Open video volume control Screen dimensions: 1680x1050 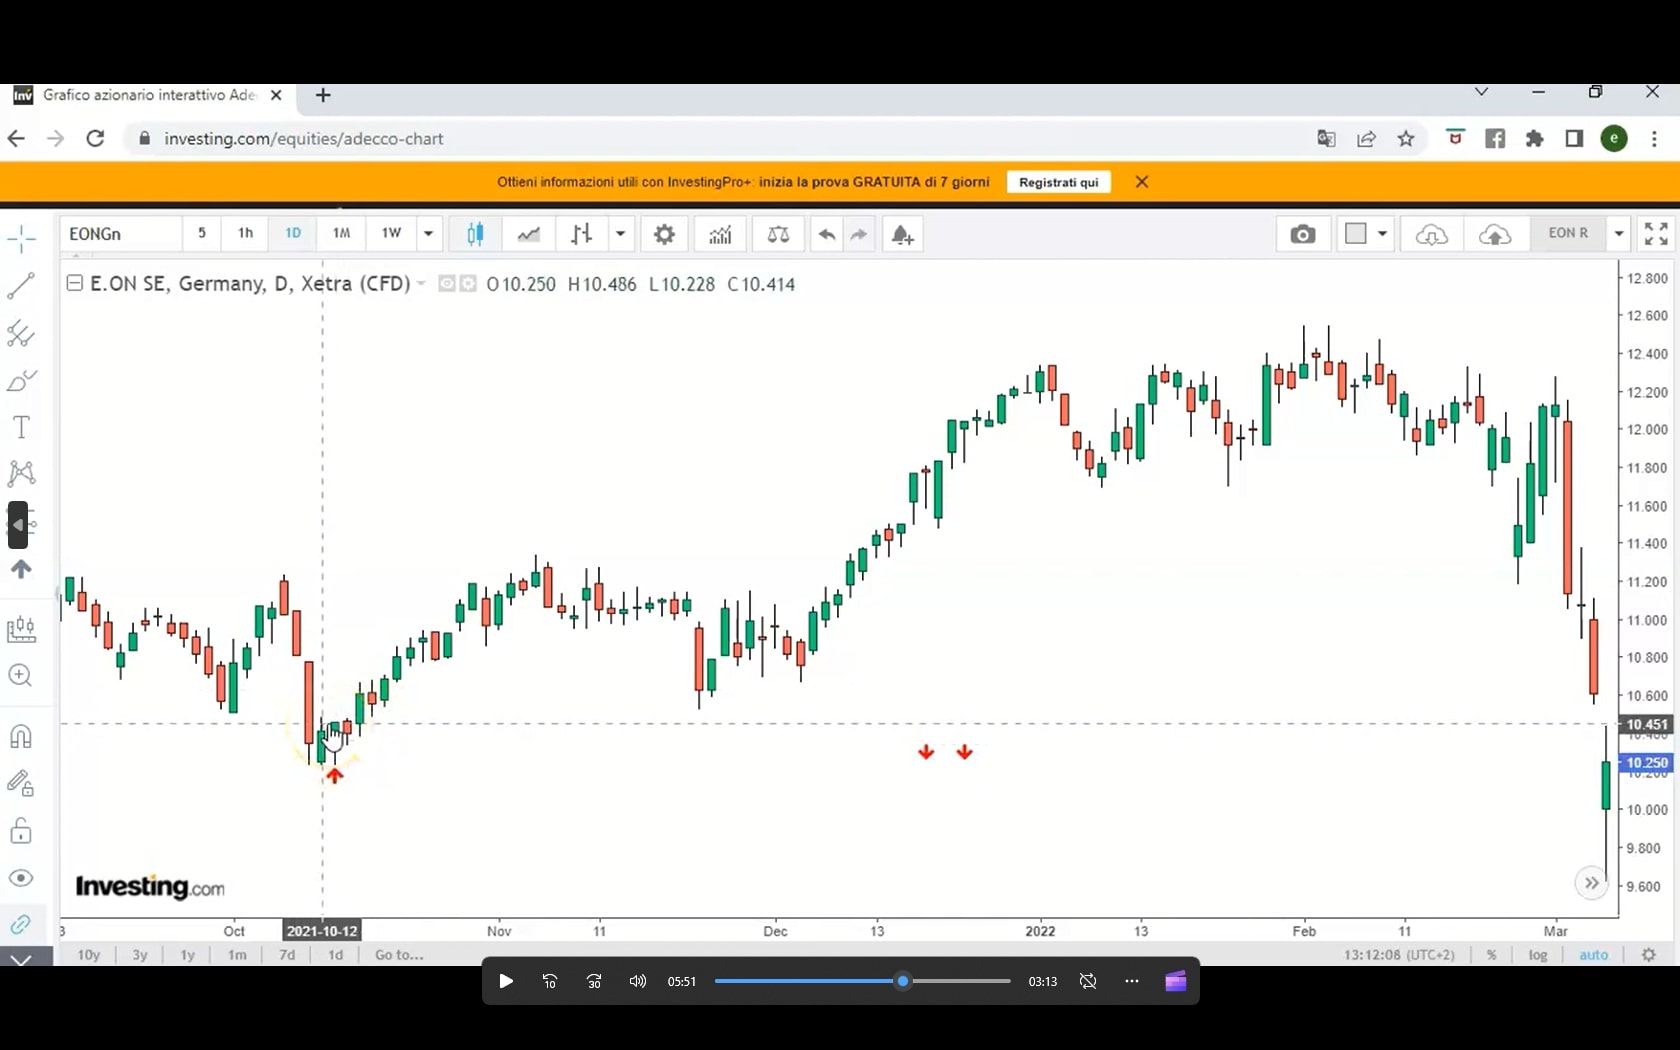tap(638, 981)
